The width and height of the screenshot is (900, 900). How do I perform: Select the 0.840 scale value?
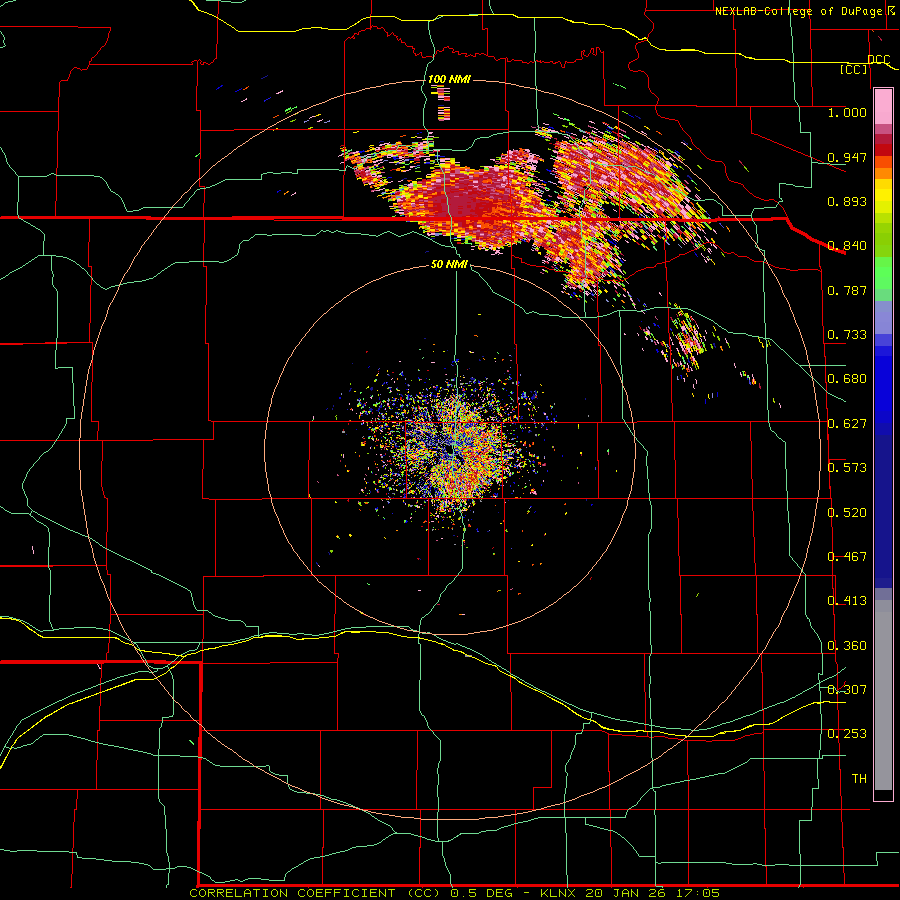pos(847,246)
